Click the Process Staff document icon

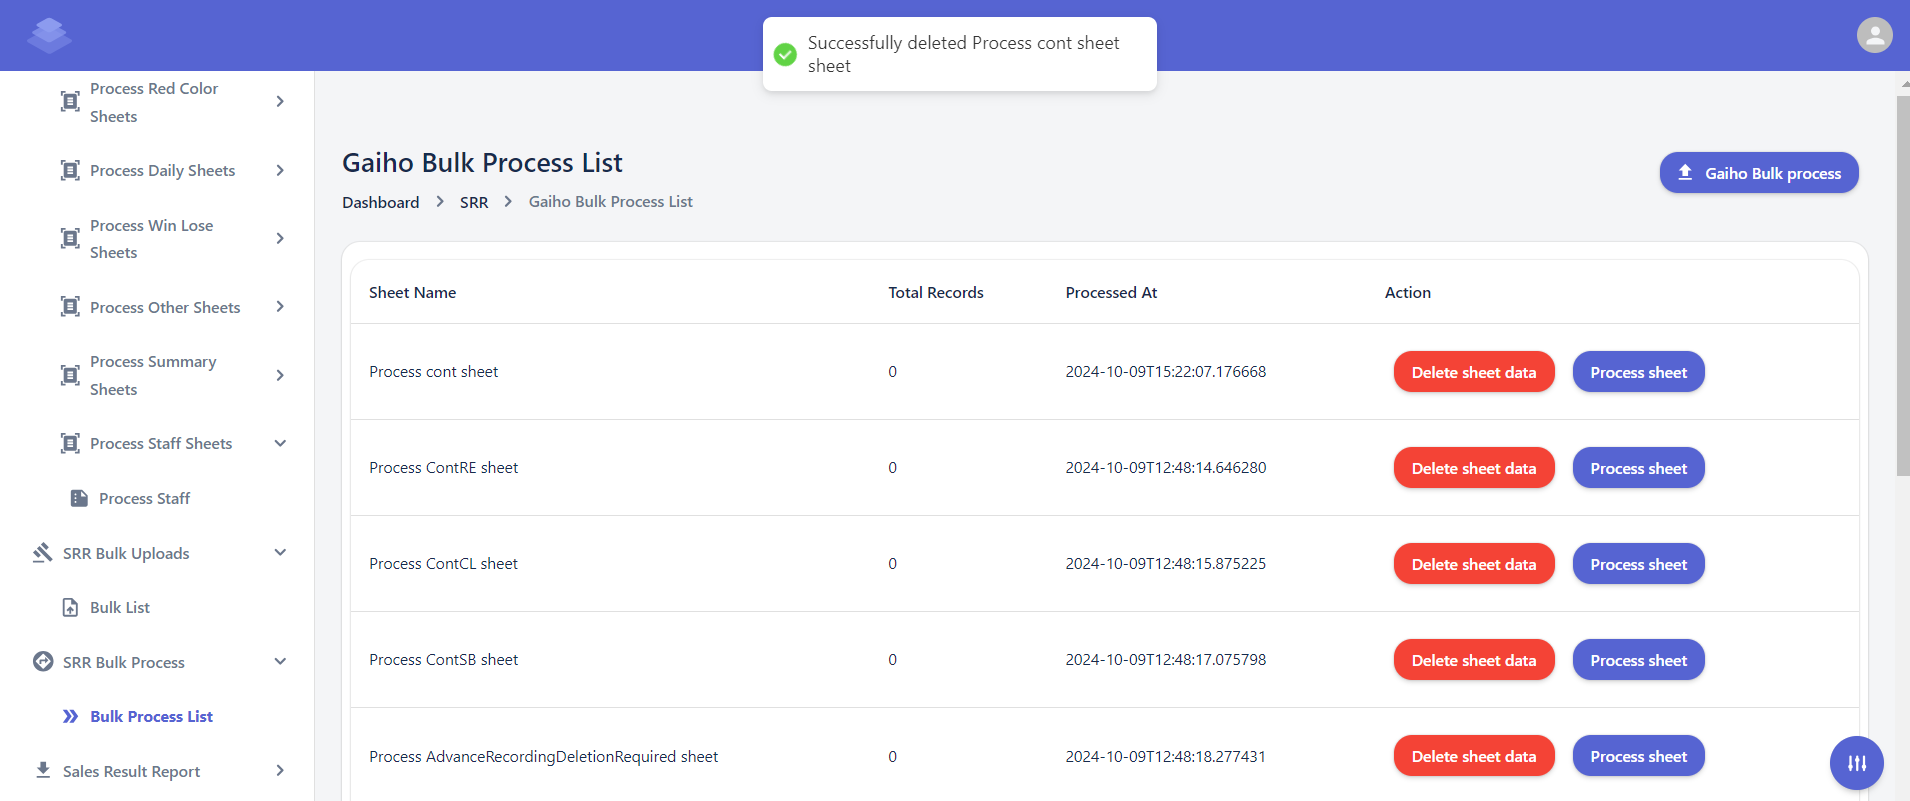(79, 498)
